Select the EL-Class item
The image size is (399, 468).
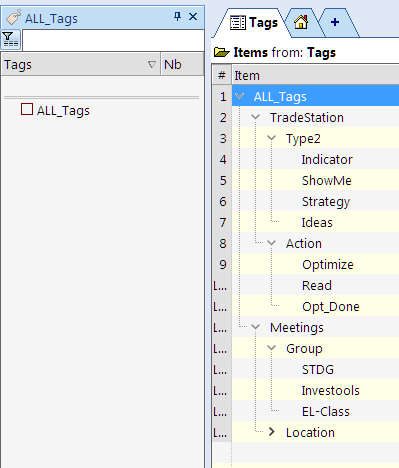pos(326,412)
